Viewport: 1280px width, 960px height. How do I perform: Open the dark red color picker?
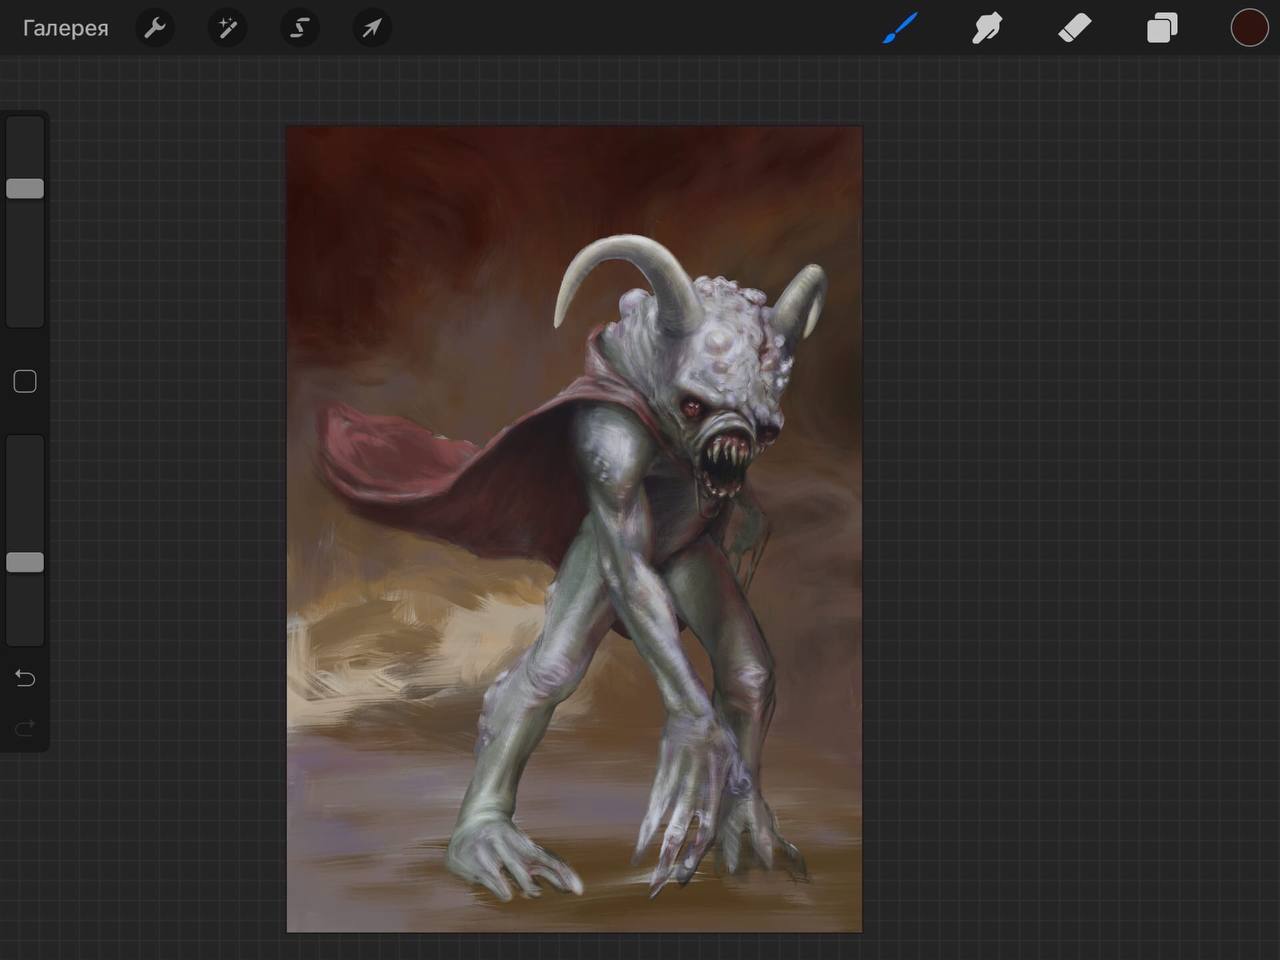1249,28
